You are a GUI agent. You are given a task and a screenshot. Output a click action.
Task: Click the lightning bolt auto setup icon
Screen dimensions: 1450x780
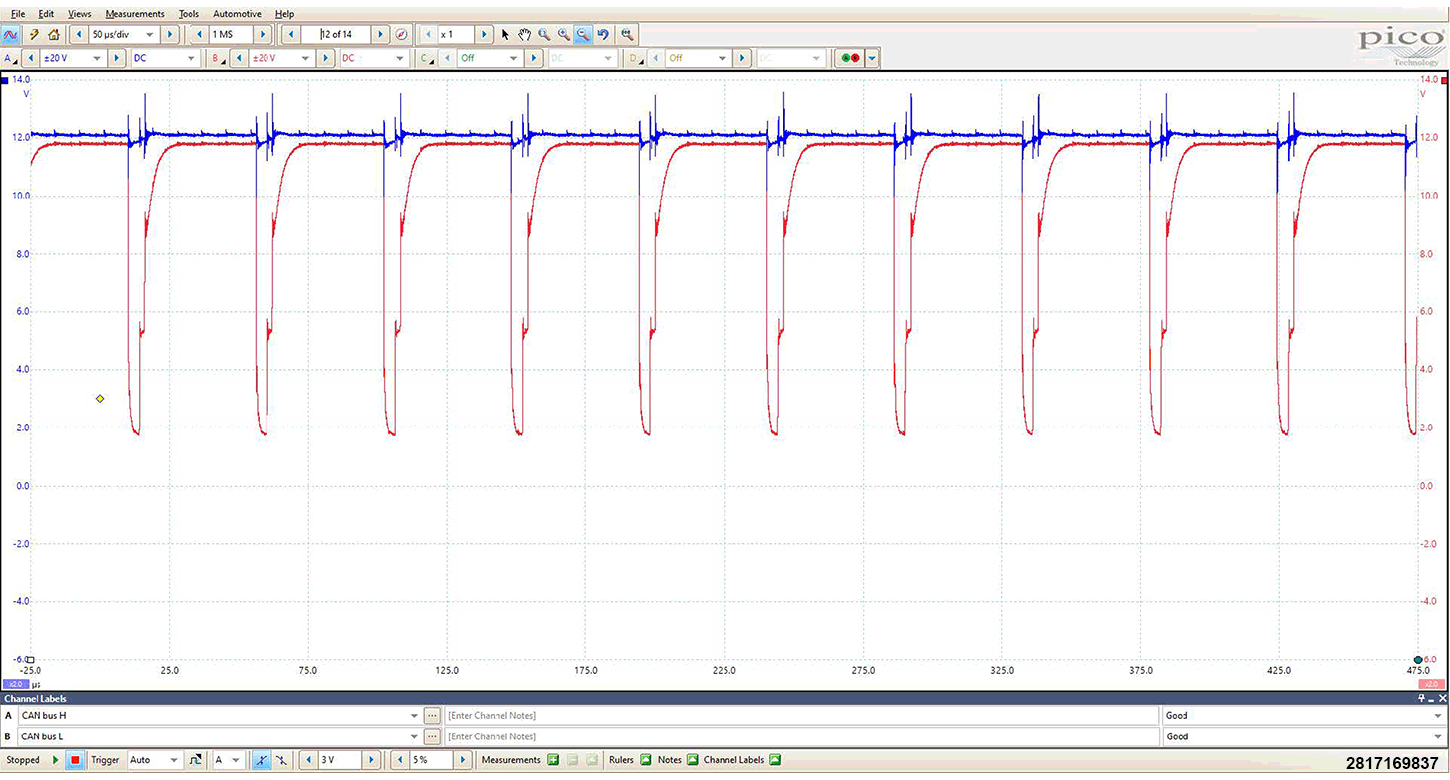34,34
